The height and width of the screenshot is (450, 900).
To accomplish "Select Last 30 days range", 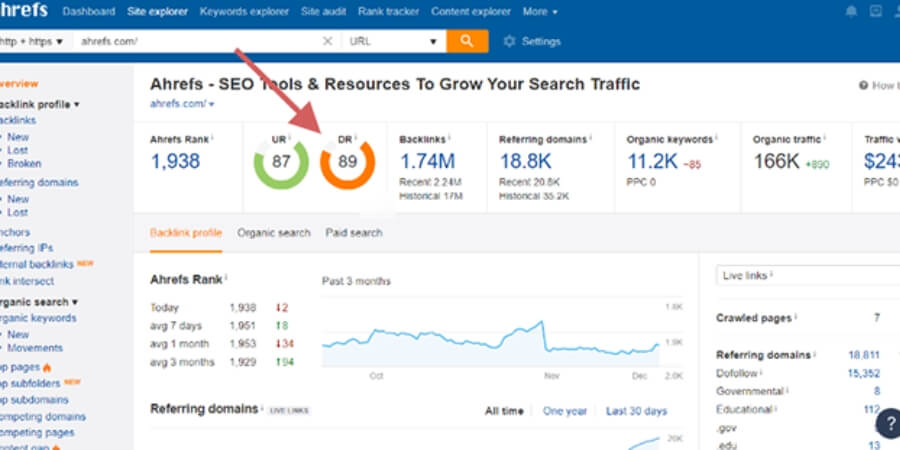I will pyautogui.click(x=637, y=411).
